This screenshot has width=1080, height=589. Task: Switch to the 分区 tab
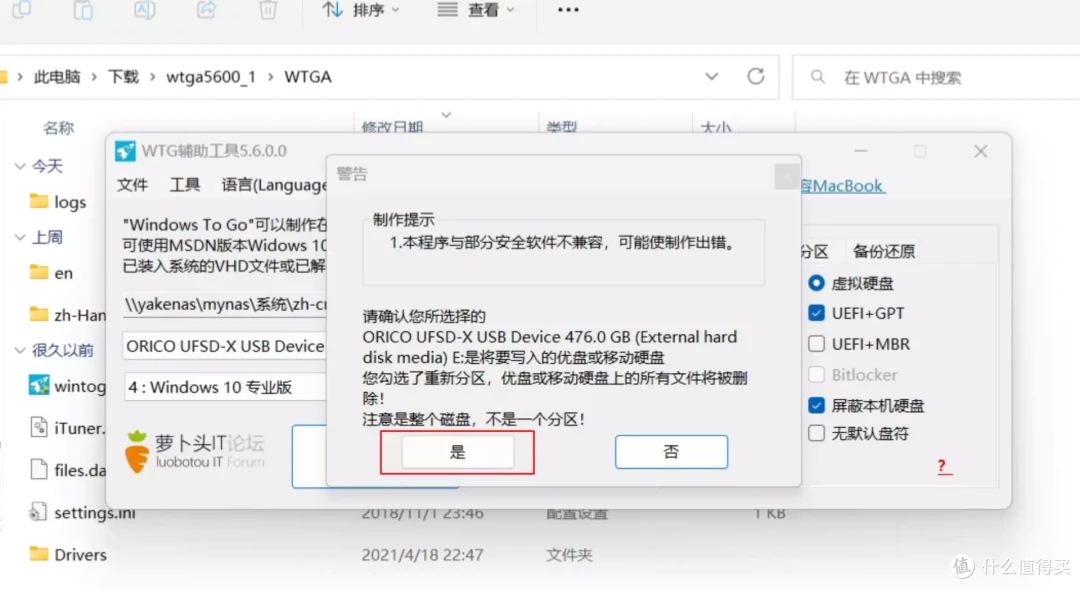click(x=814, y=251)
